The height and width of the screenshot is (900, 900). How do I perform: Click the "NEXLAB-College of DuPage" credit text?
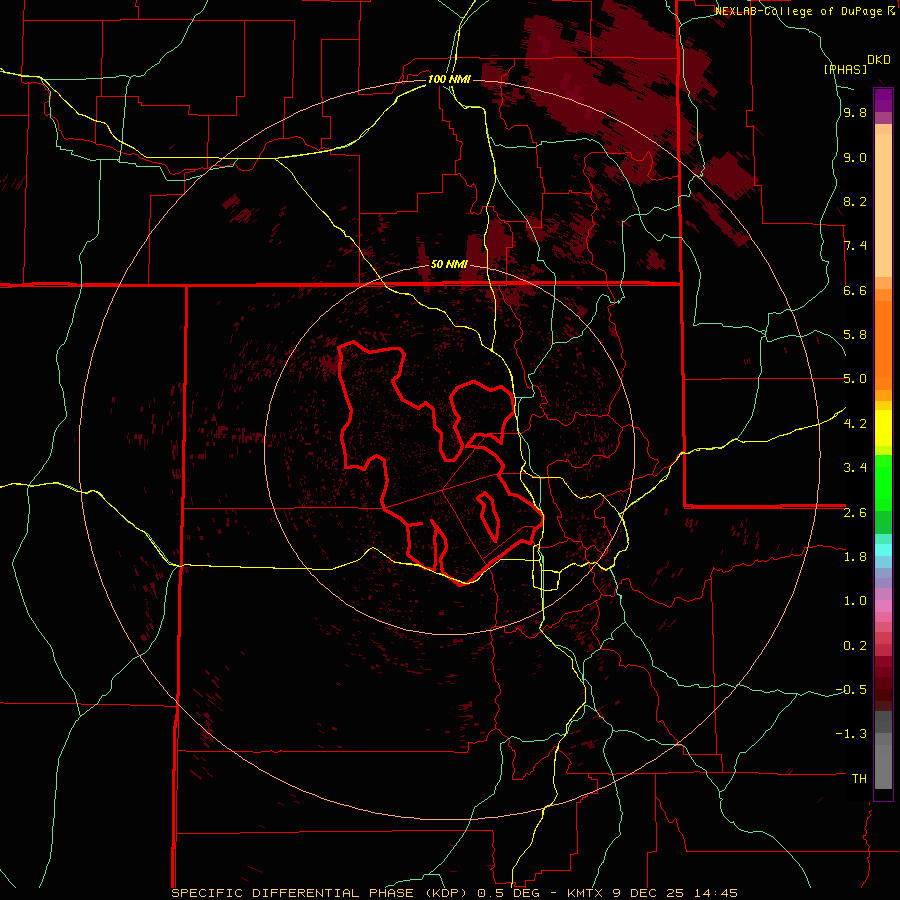pyautogui.click(x=800, y=11)
